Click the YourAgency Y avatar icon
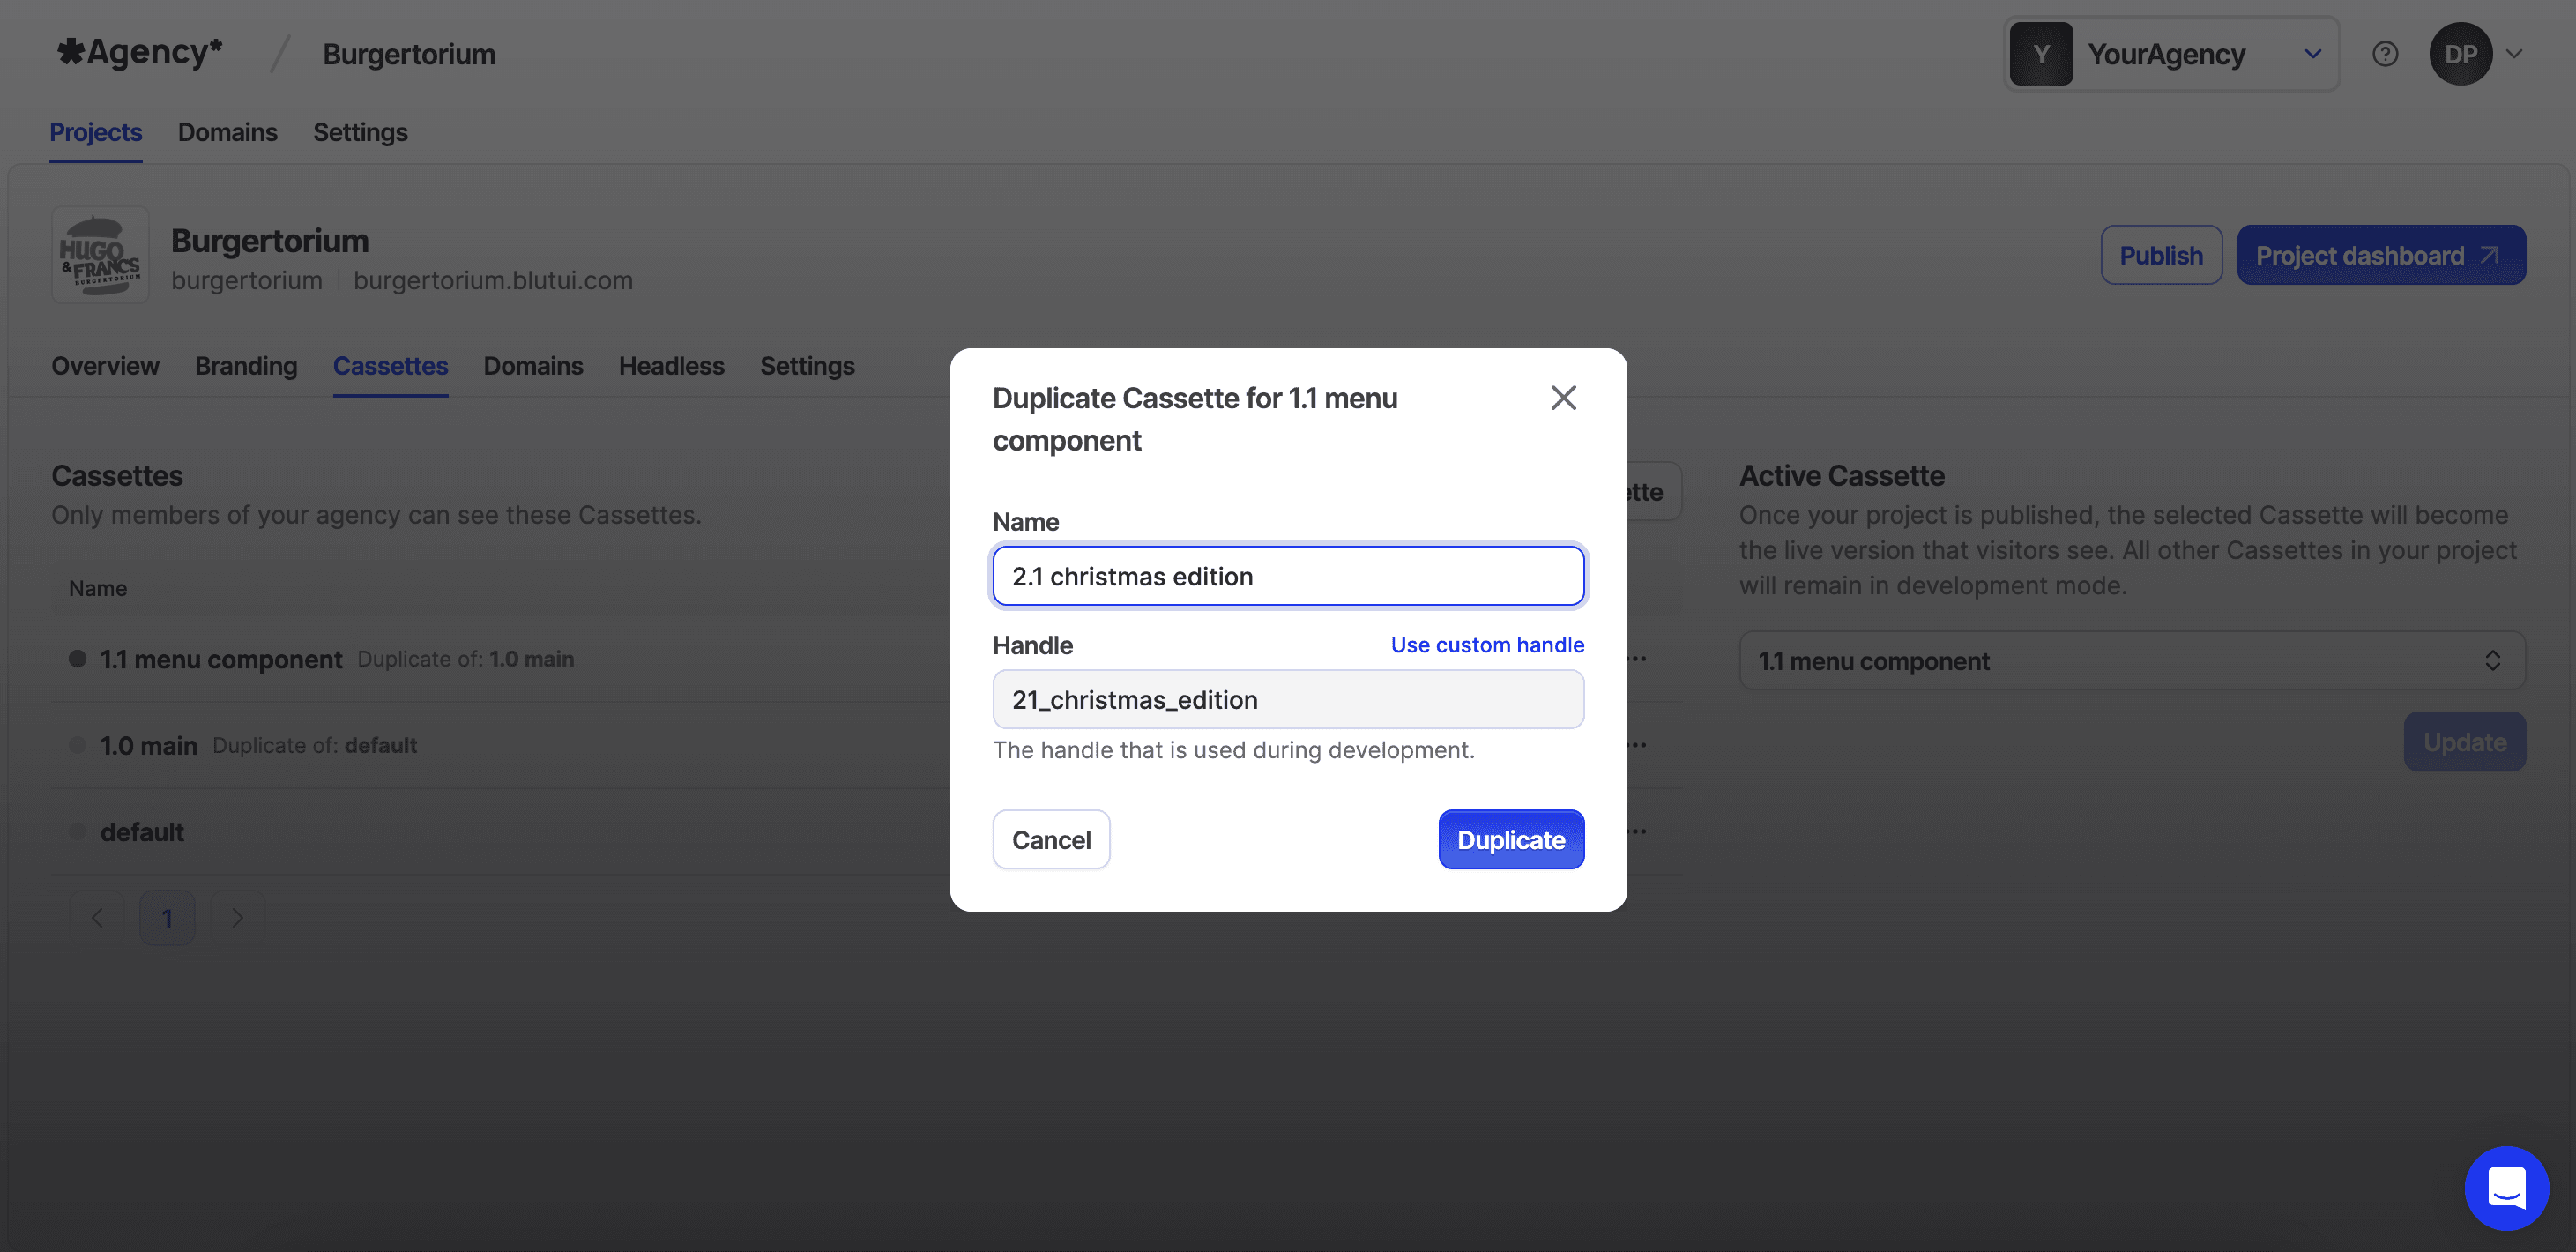2576x1252 pixels. (x=2041, y=54)
